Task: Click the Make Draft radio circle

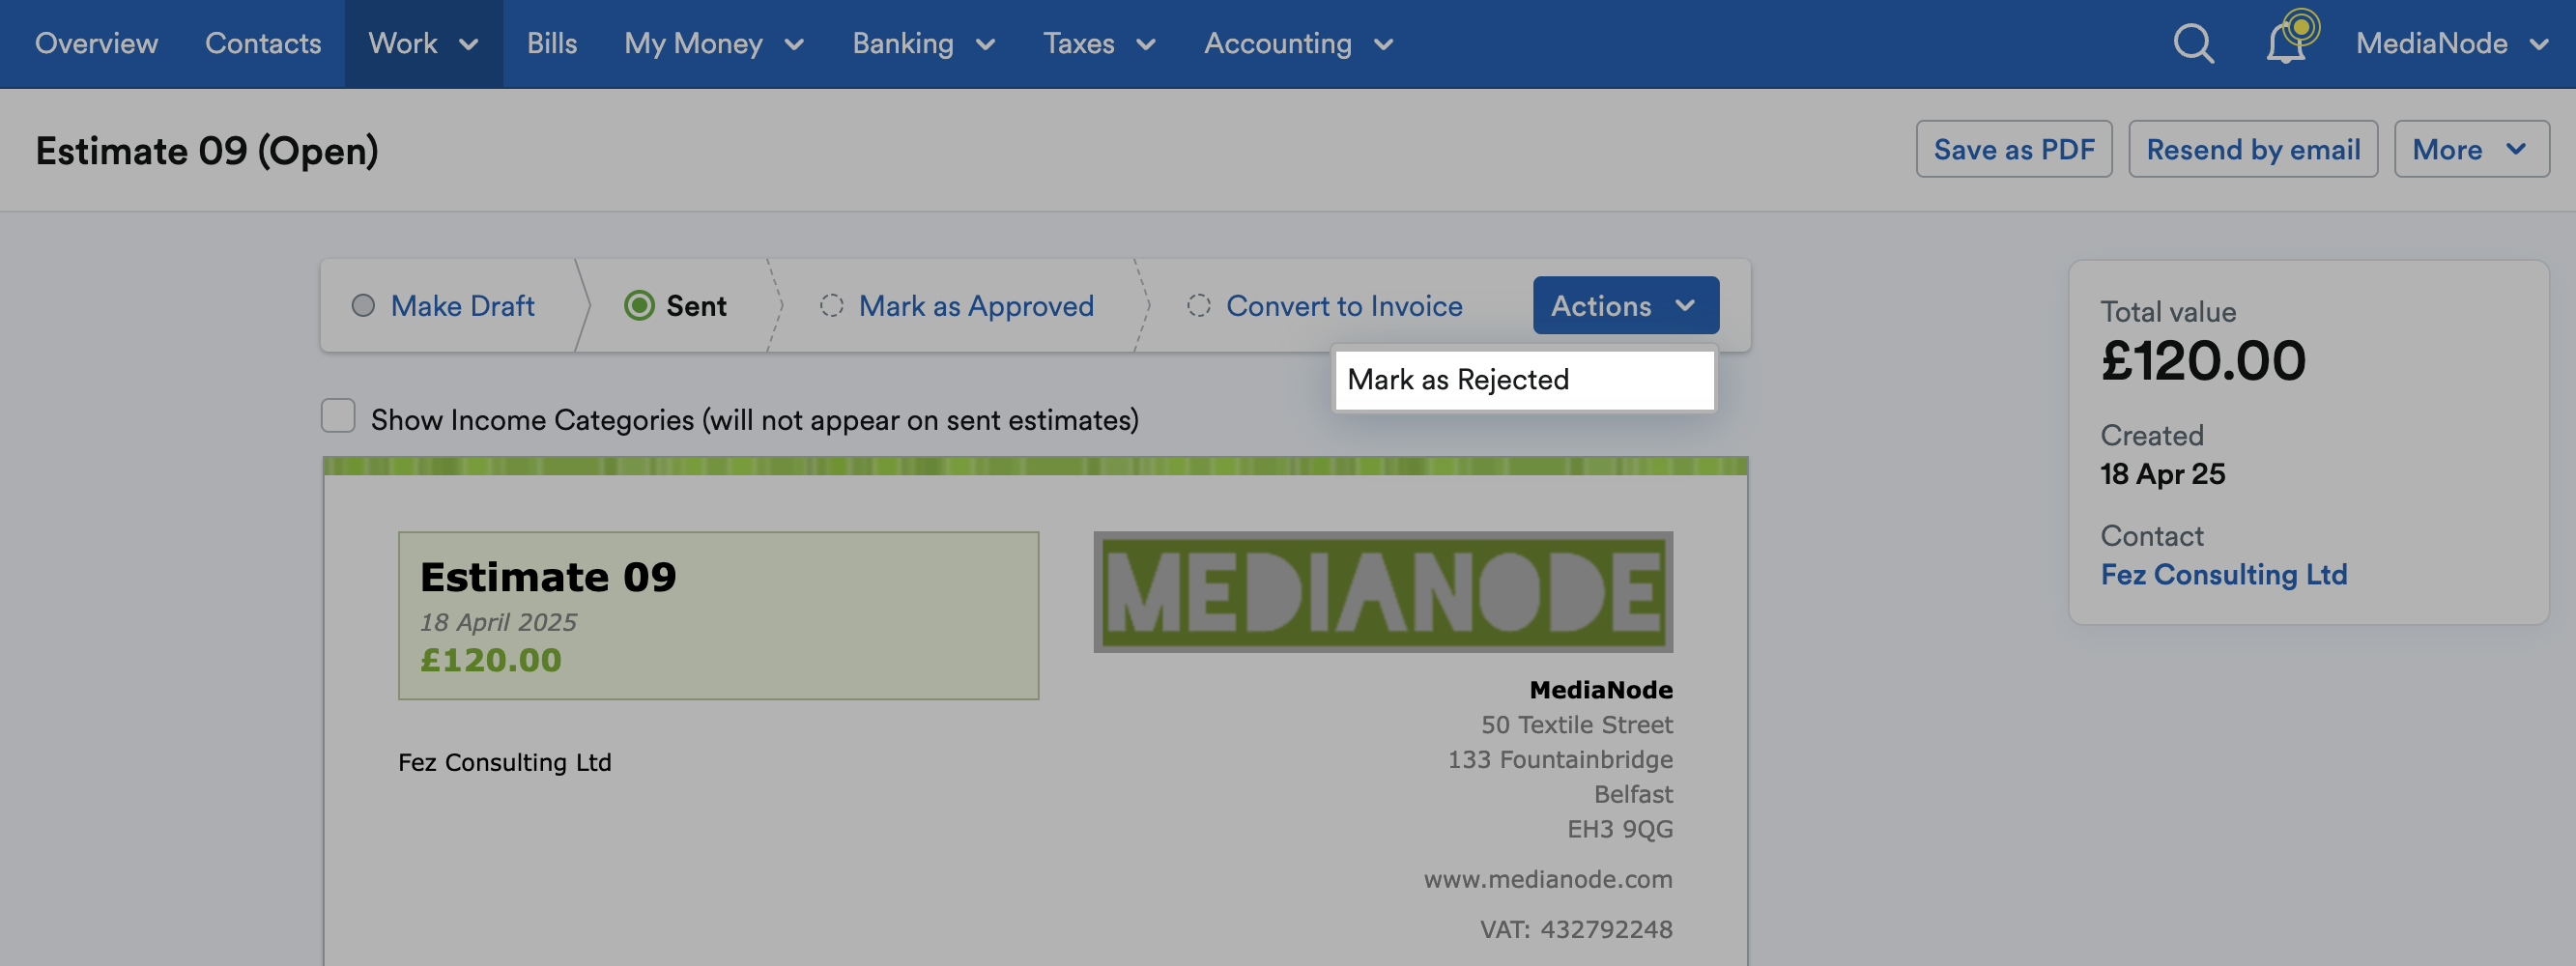Action: click(363, 306)
